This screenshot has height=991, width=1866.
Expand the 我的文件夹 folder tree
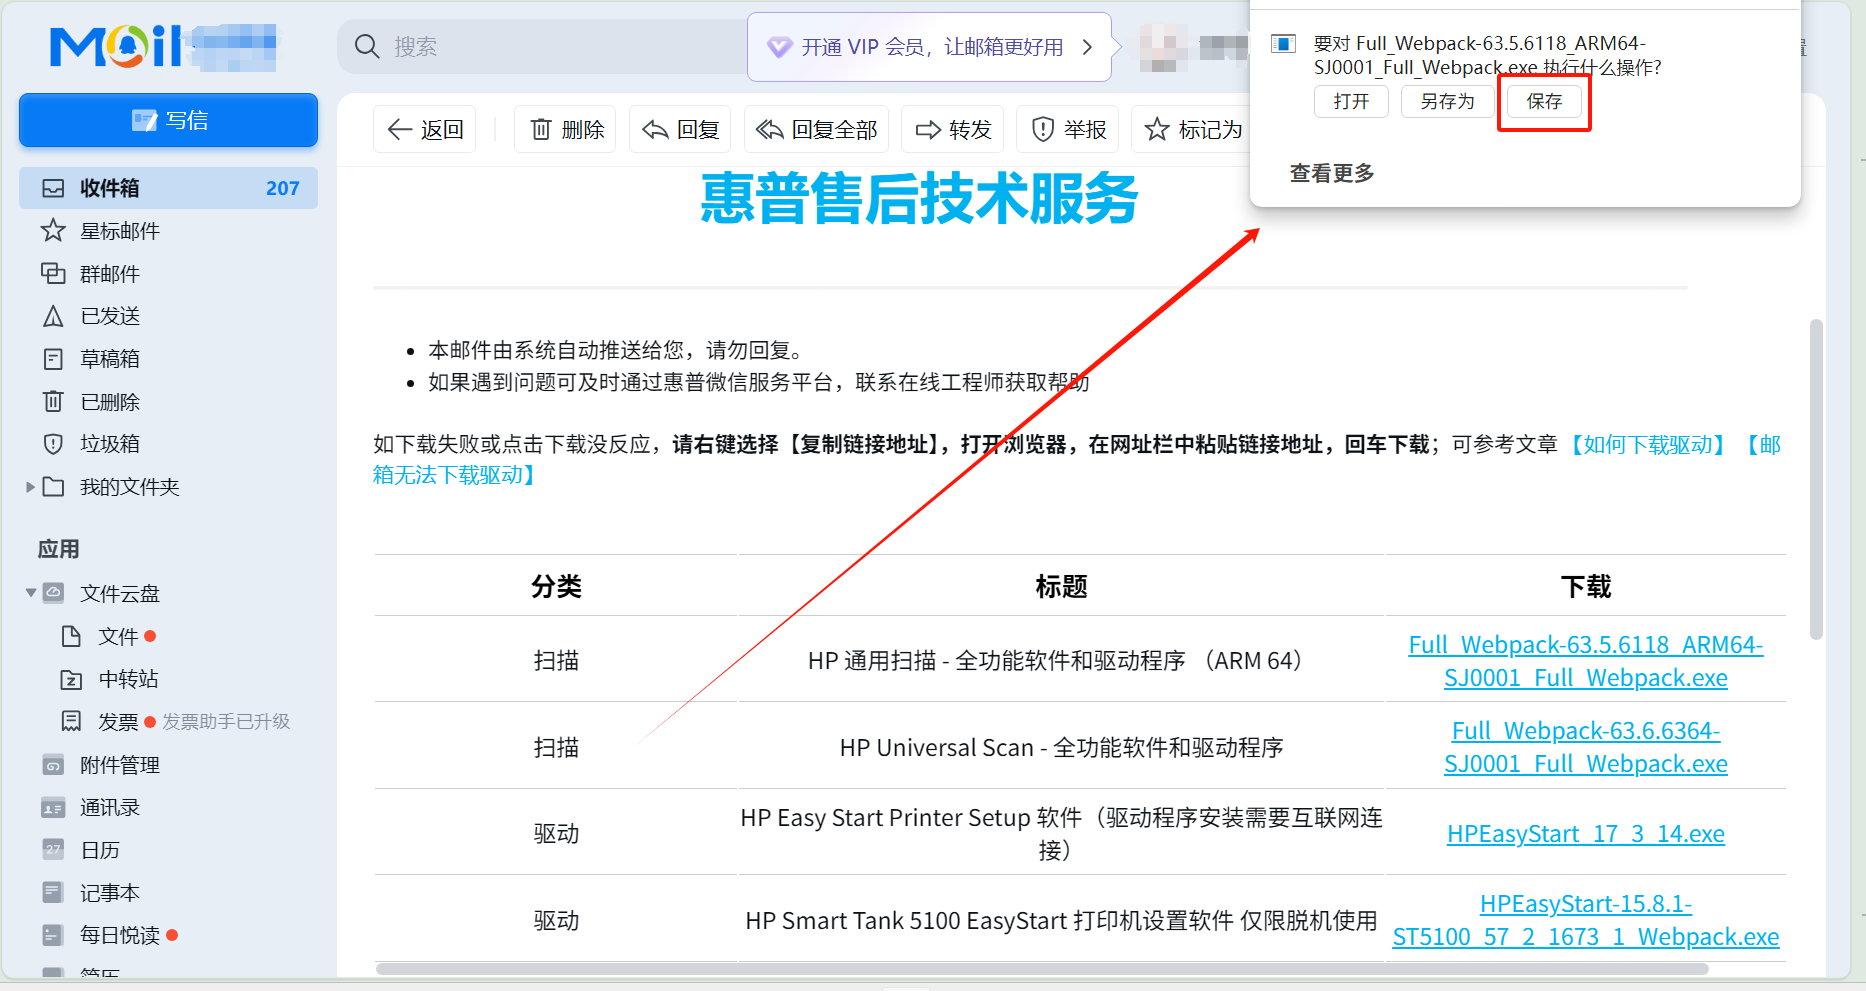click(30, 487)
